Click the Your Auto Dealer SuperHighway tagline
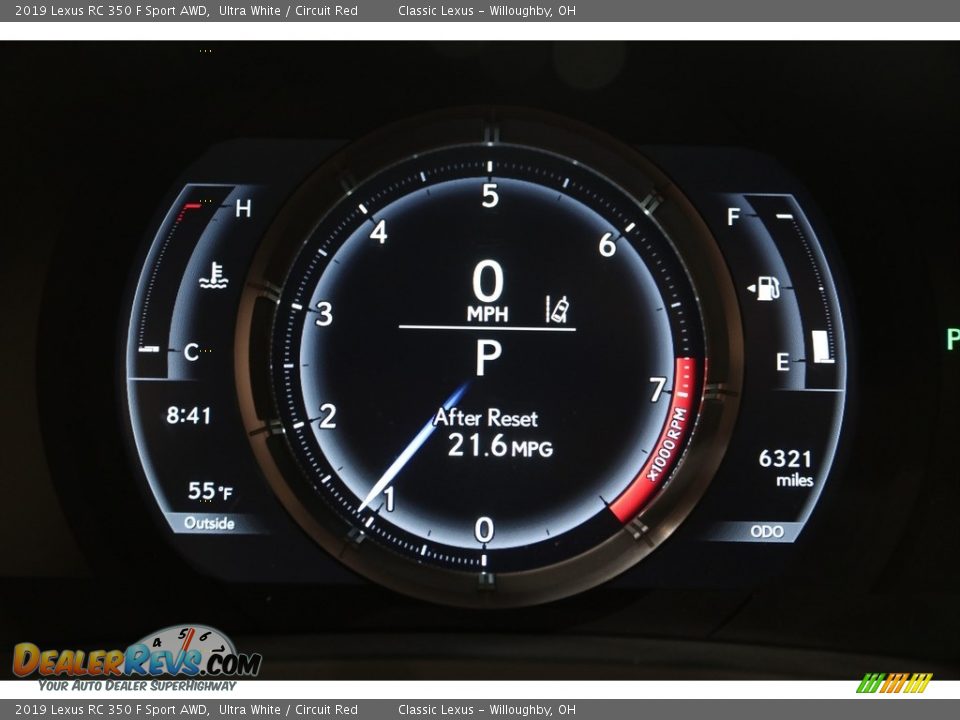Viewport: 960px width, 720px height. pos(137,686)
